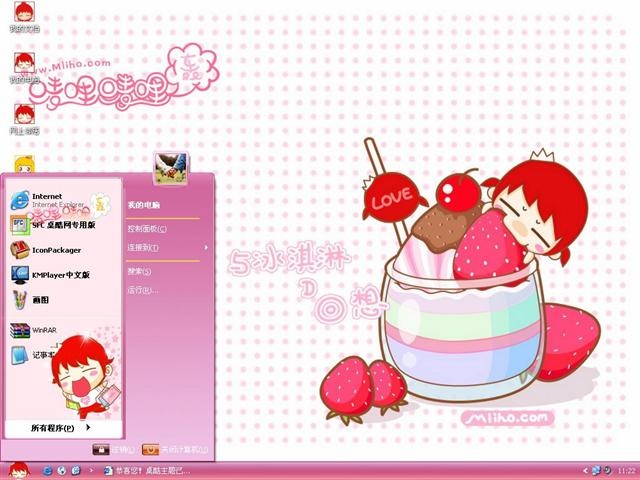This screenshot has width=640, height=480.
Task: Expand 连接到(T) submenu arrow
Action: (206, 247)
